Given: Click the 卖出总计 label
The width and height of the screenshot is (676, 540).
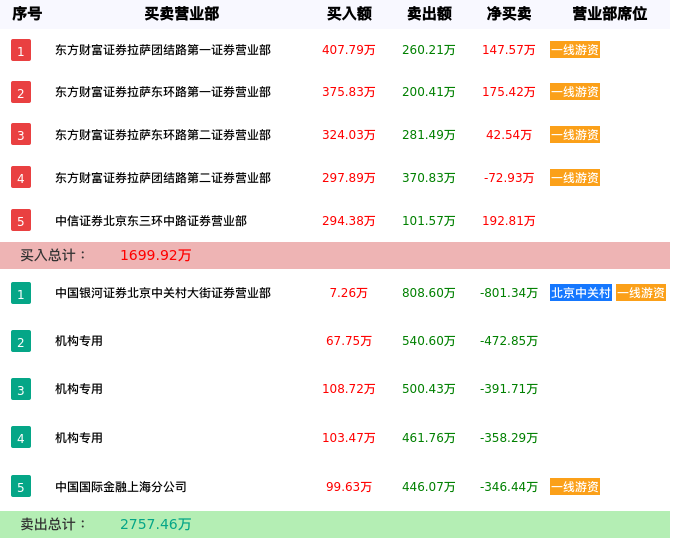Looking at the screenshot, I should point(53,524).
